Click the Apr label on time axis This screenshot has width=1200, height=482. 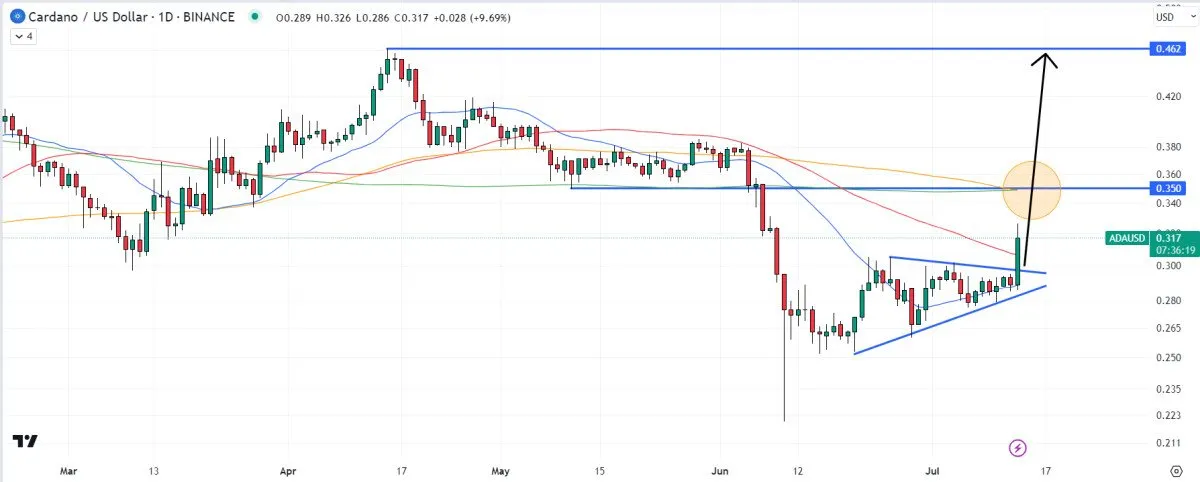[288, 469]
